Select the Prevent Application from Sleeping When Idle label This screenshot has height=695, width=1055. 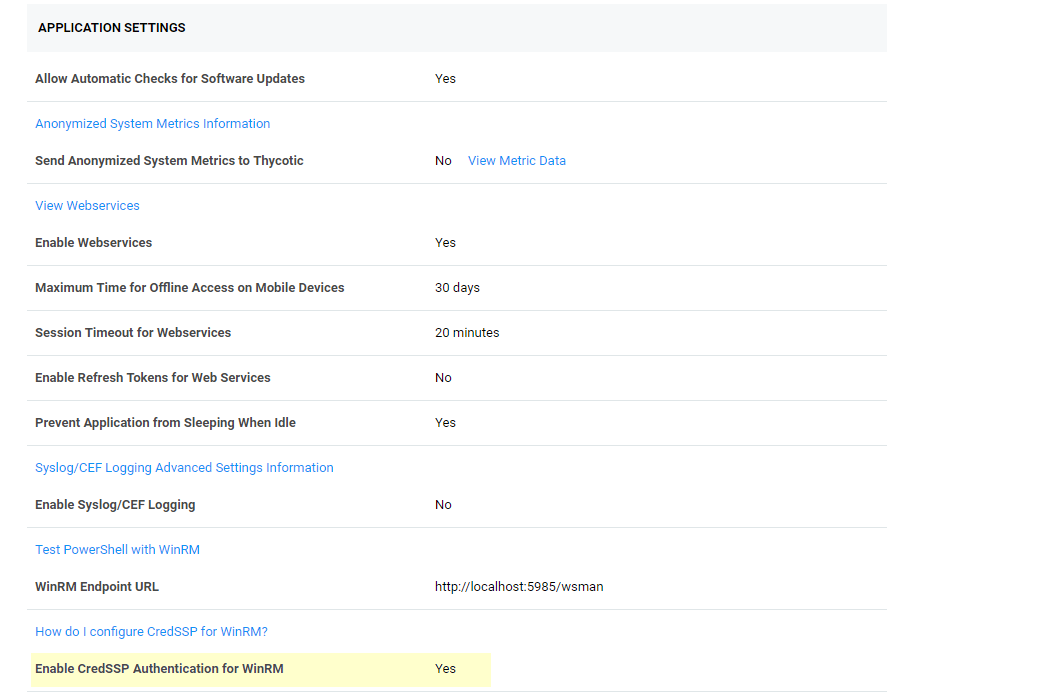pyautogui.click(x=165, y=423)
